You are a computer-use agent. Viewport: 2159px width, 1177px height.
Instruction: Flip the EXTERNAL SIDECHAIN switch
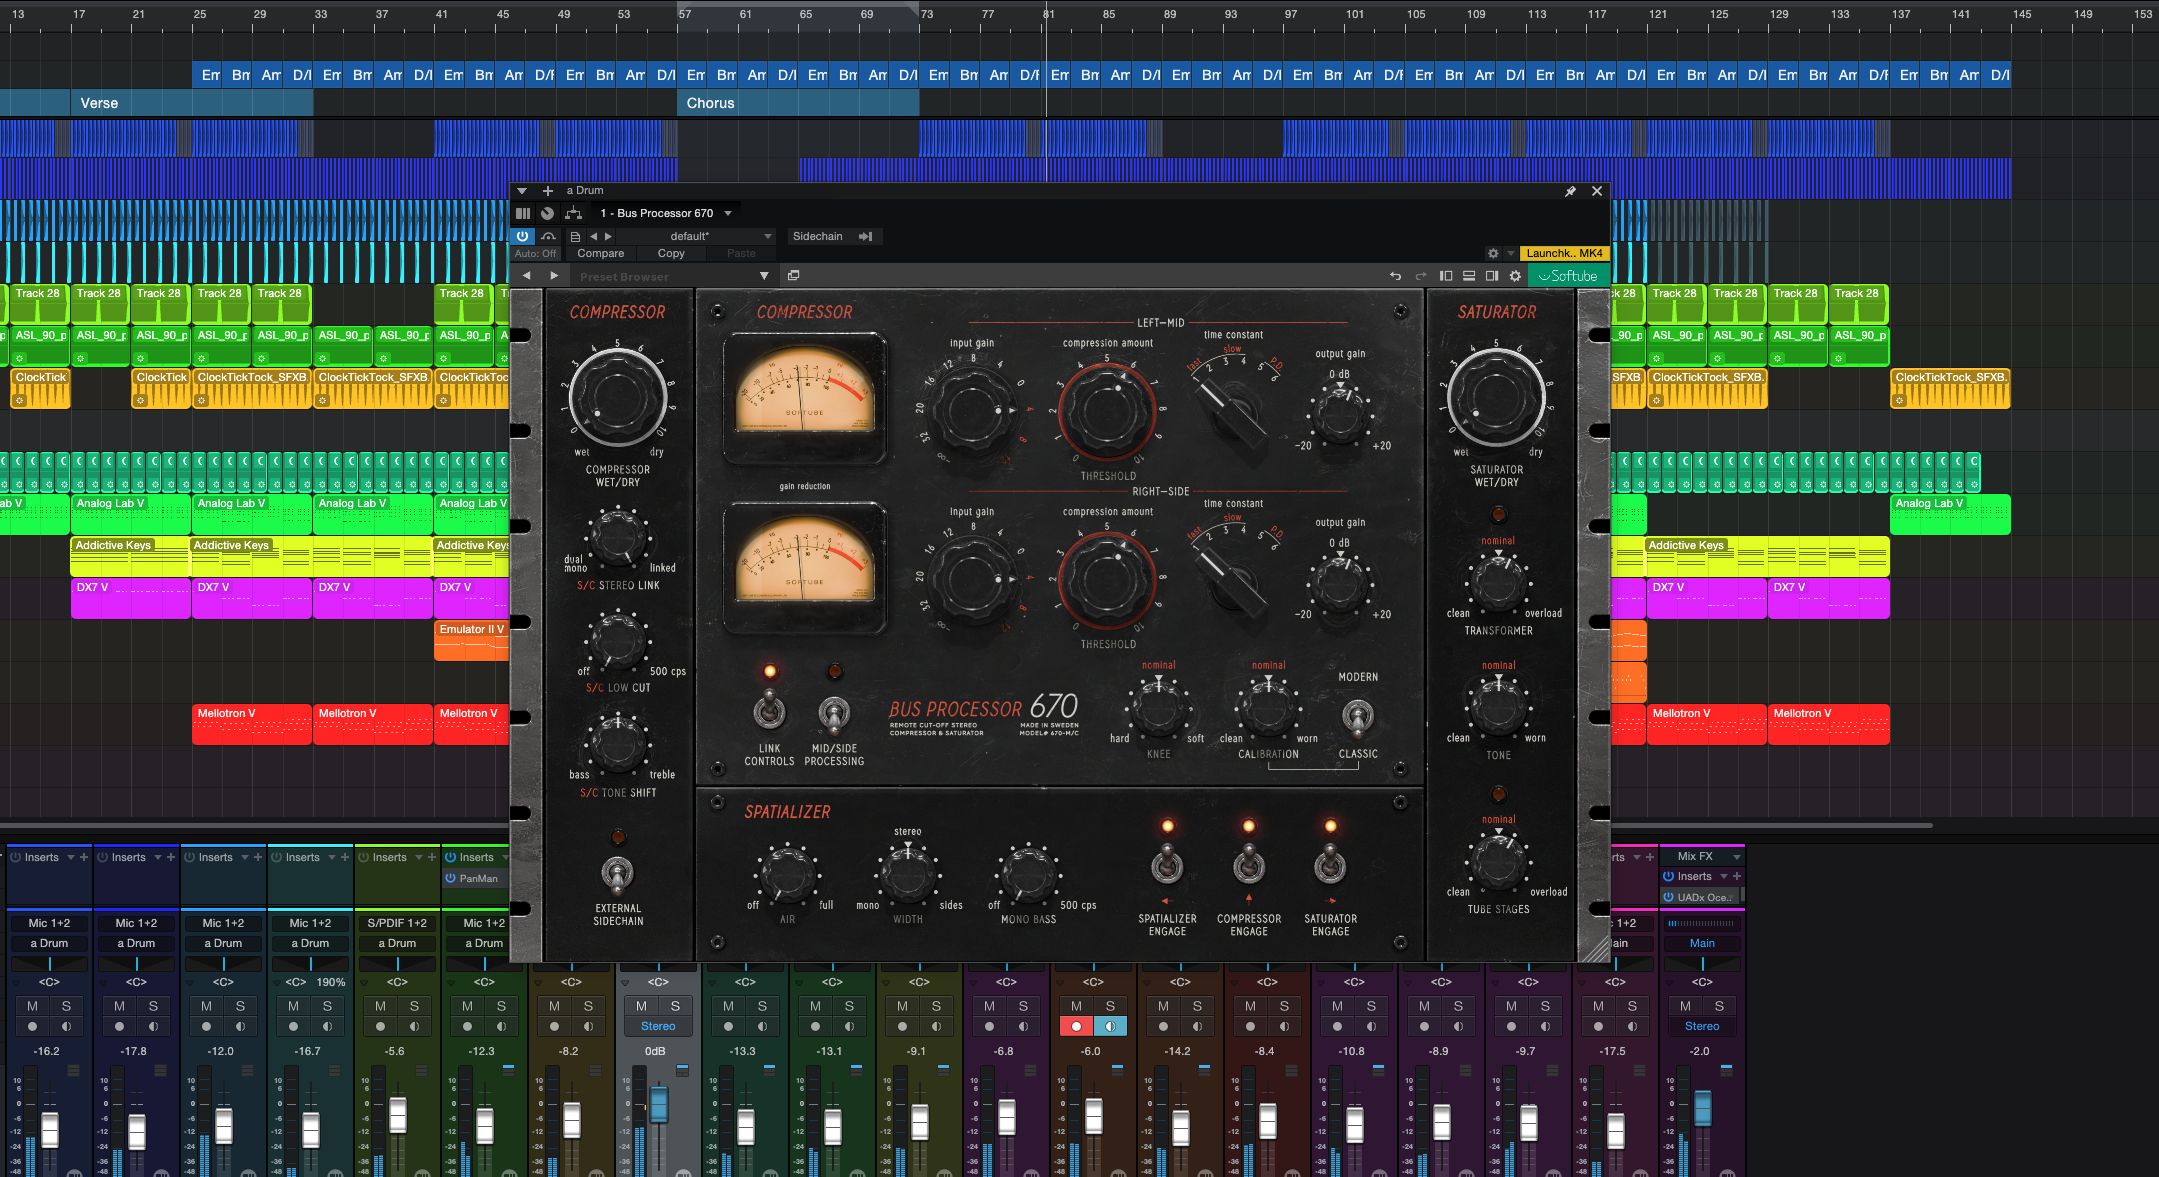pos(617,874)
